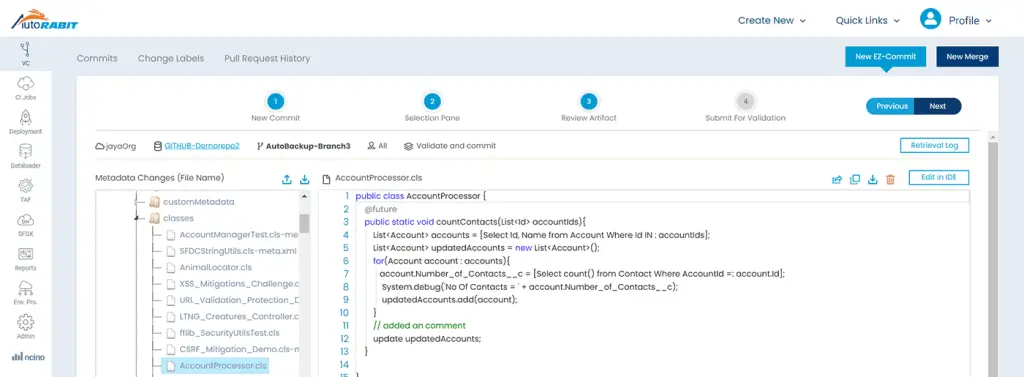Click the share icon above the code editor

837,180
